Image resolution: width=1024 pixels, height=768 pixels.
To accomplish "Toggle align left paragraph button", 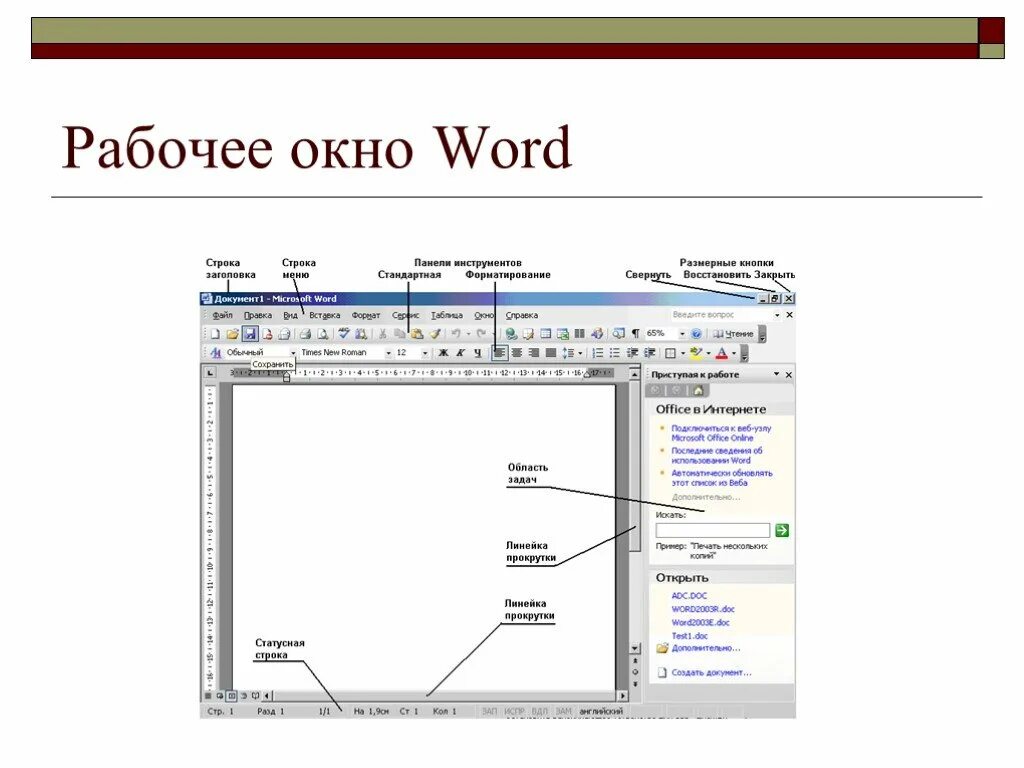I will (x=500, y=353).
